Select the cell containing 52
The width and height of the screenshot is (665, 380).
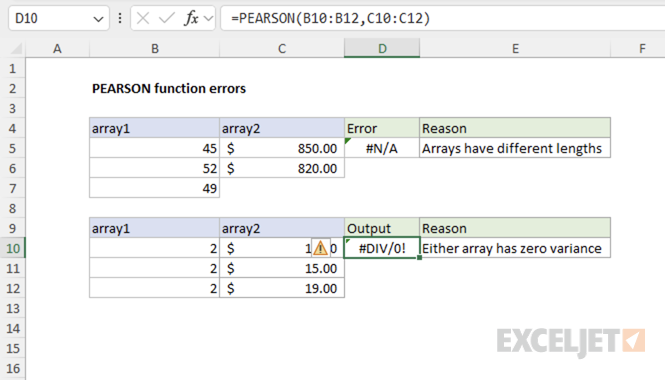click(154, 168)
